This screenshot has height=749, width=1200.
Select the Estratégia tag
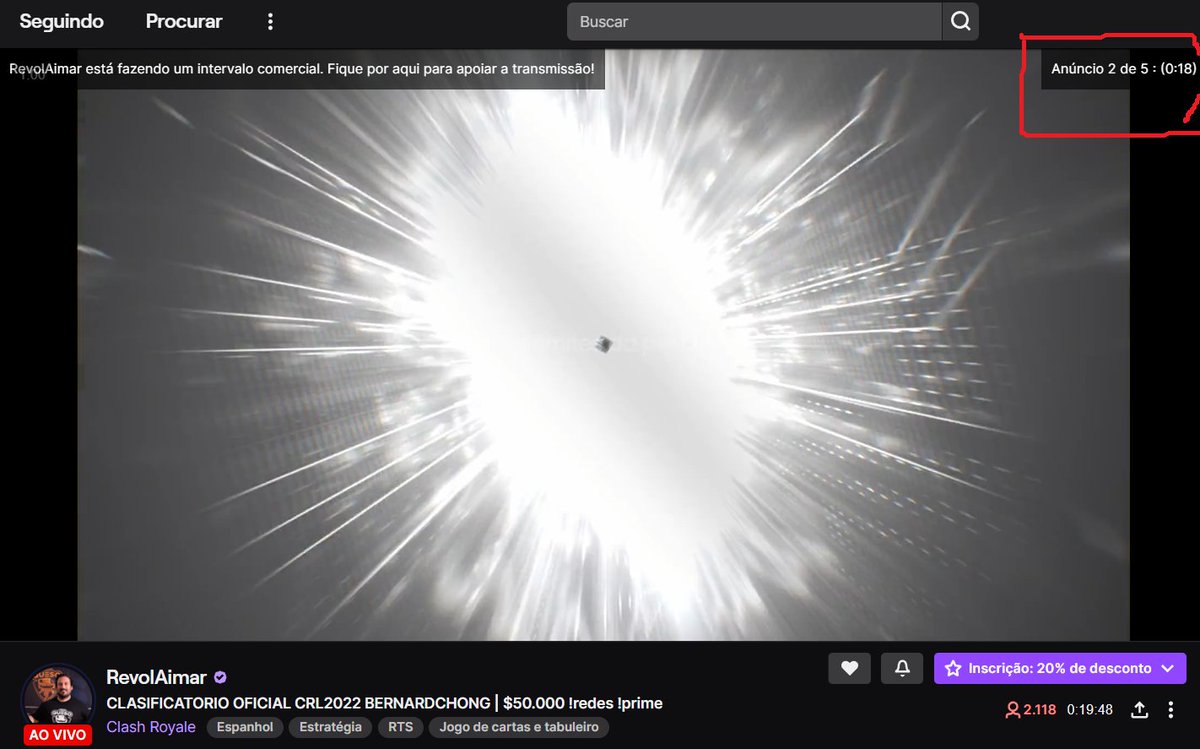click(330, 727)
